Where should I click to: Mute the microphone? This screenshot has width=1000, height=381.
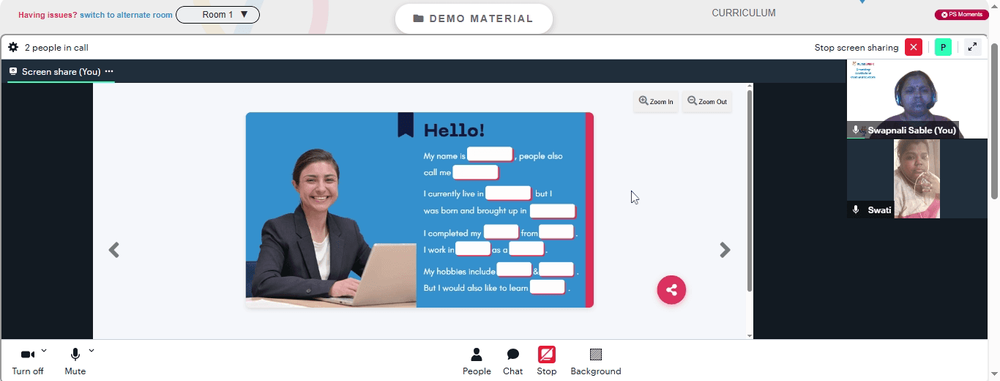pos(75,362)
